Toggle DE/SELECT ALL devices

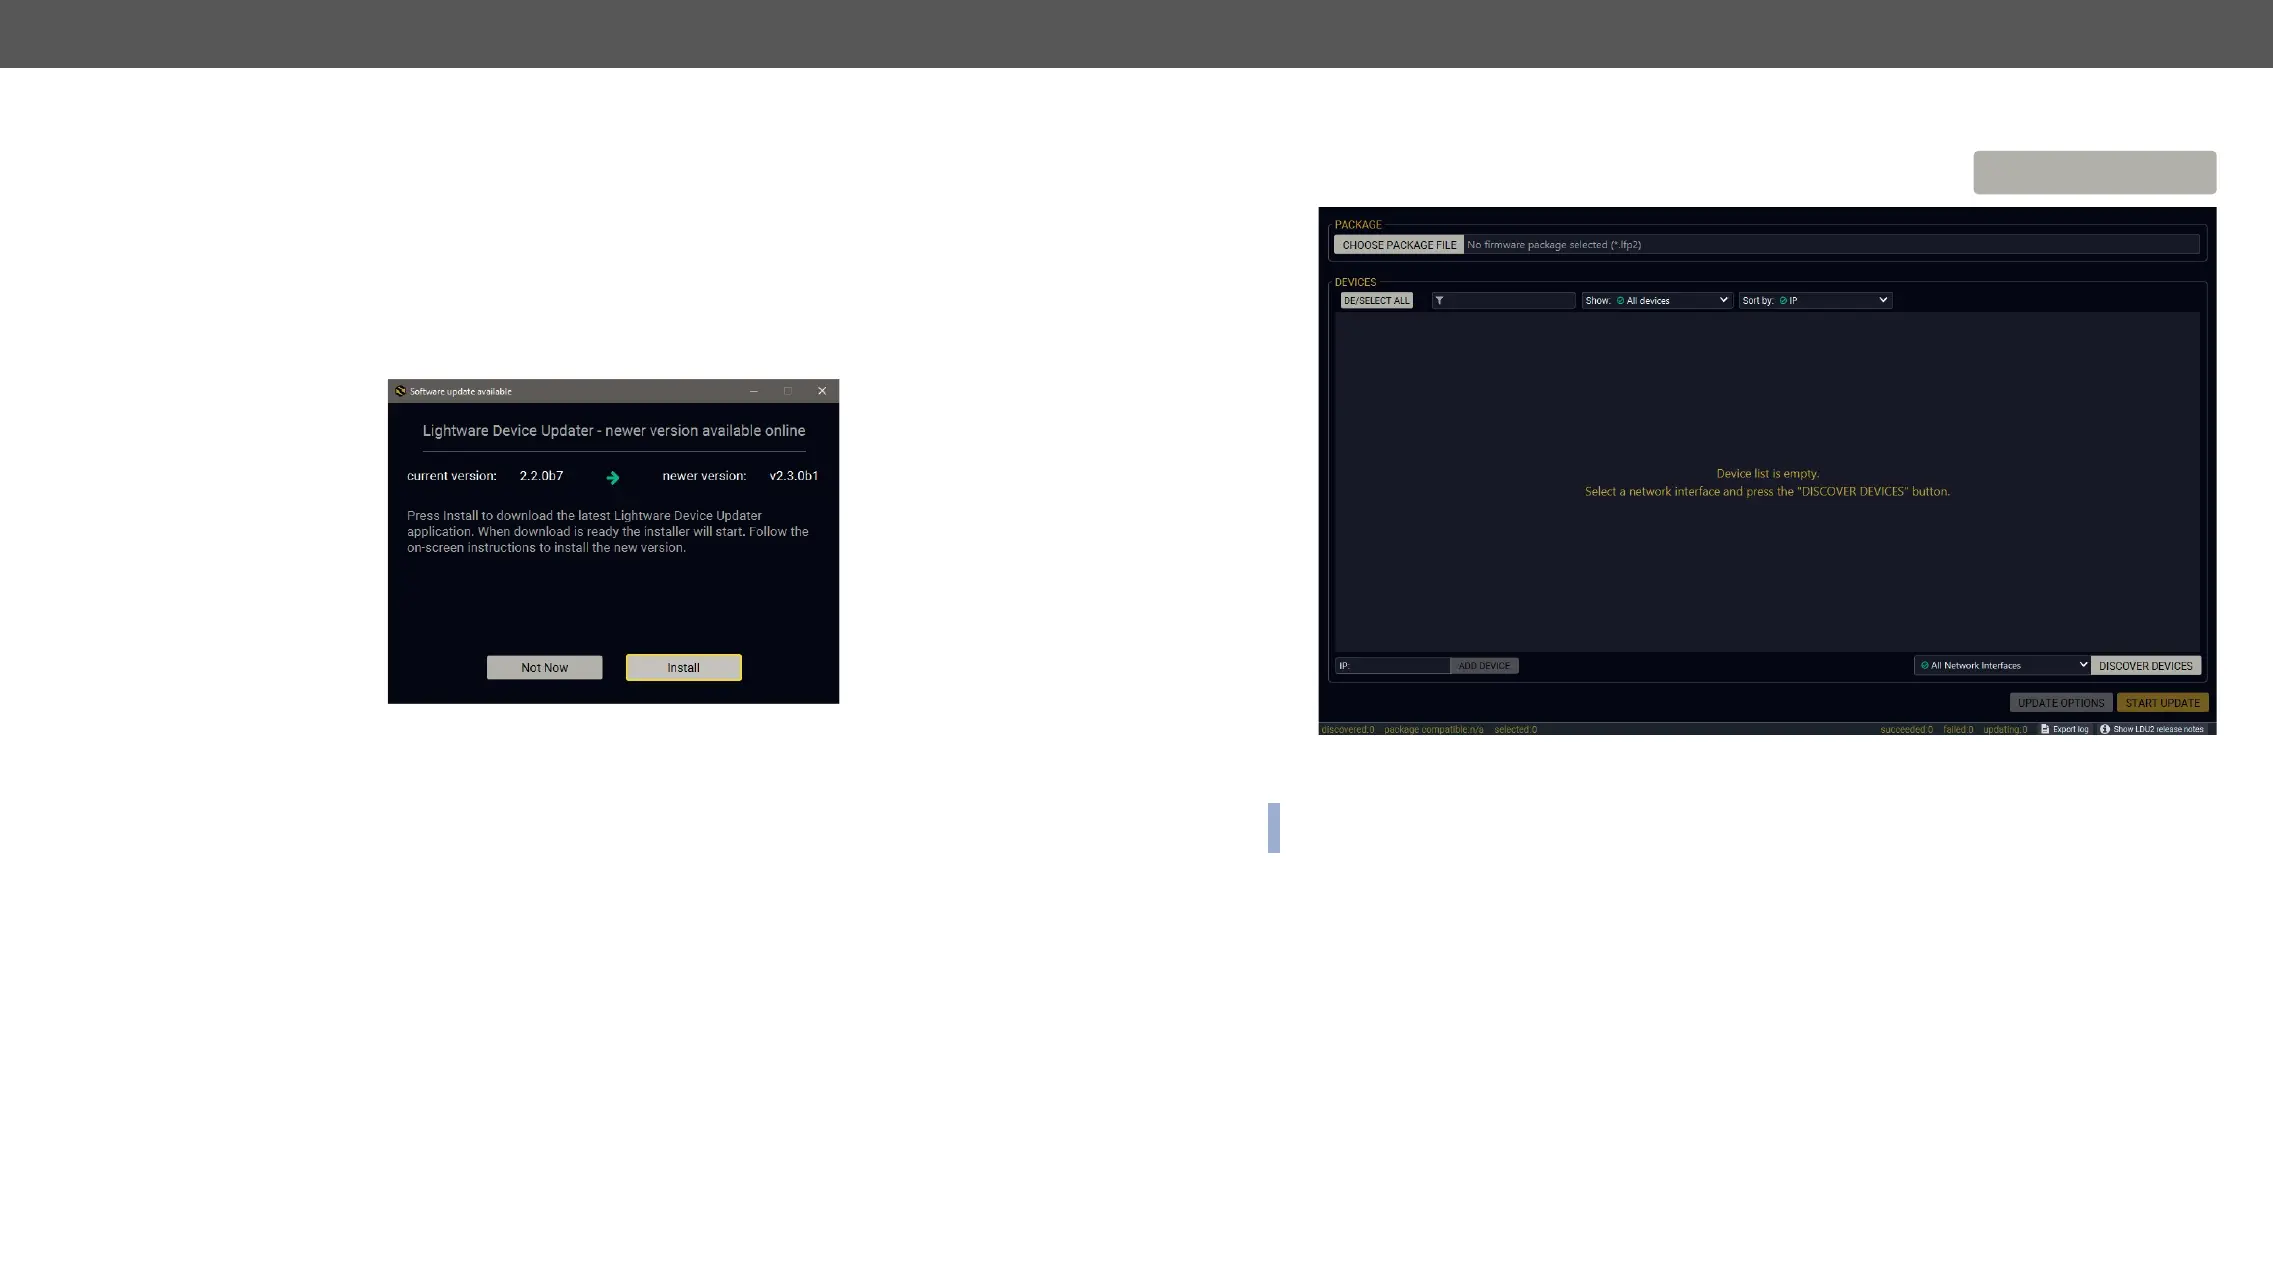point(1376,300)
